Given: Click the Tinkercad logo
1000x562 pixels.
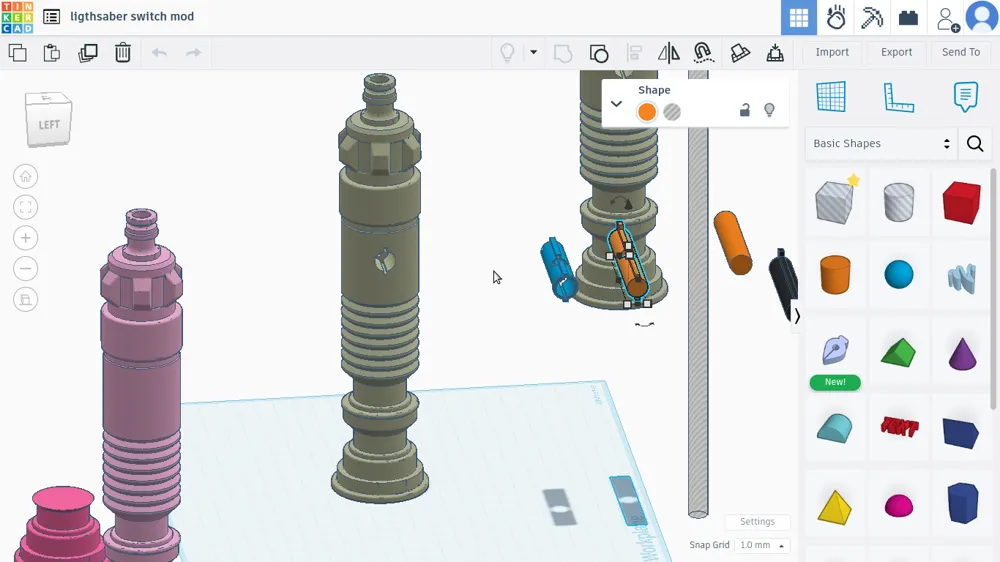Looking at the screenshot, I should [x=17, y=17].
